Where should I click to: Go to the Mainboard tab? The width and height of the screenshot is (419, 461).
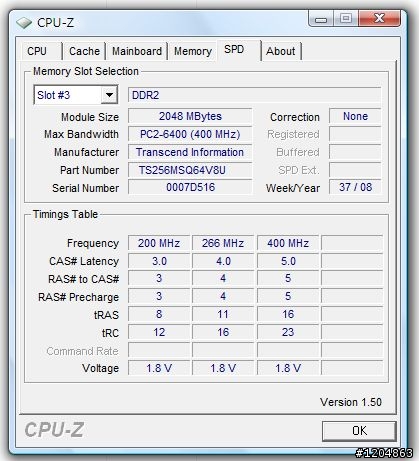pos(137,51)
